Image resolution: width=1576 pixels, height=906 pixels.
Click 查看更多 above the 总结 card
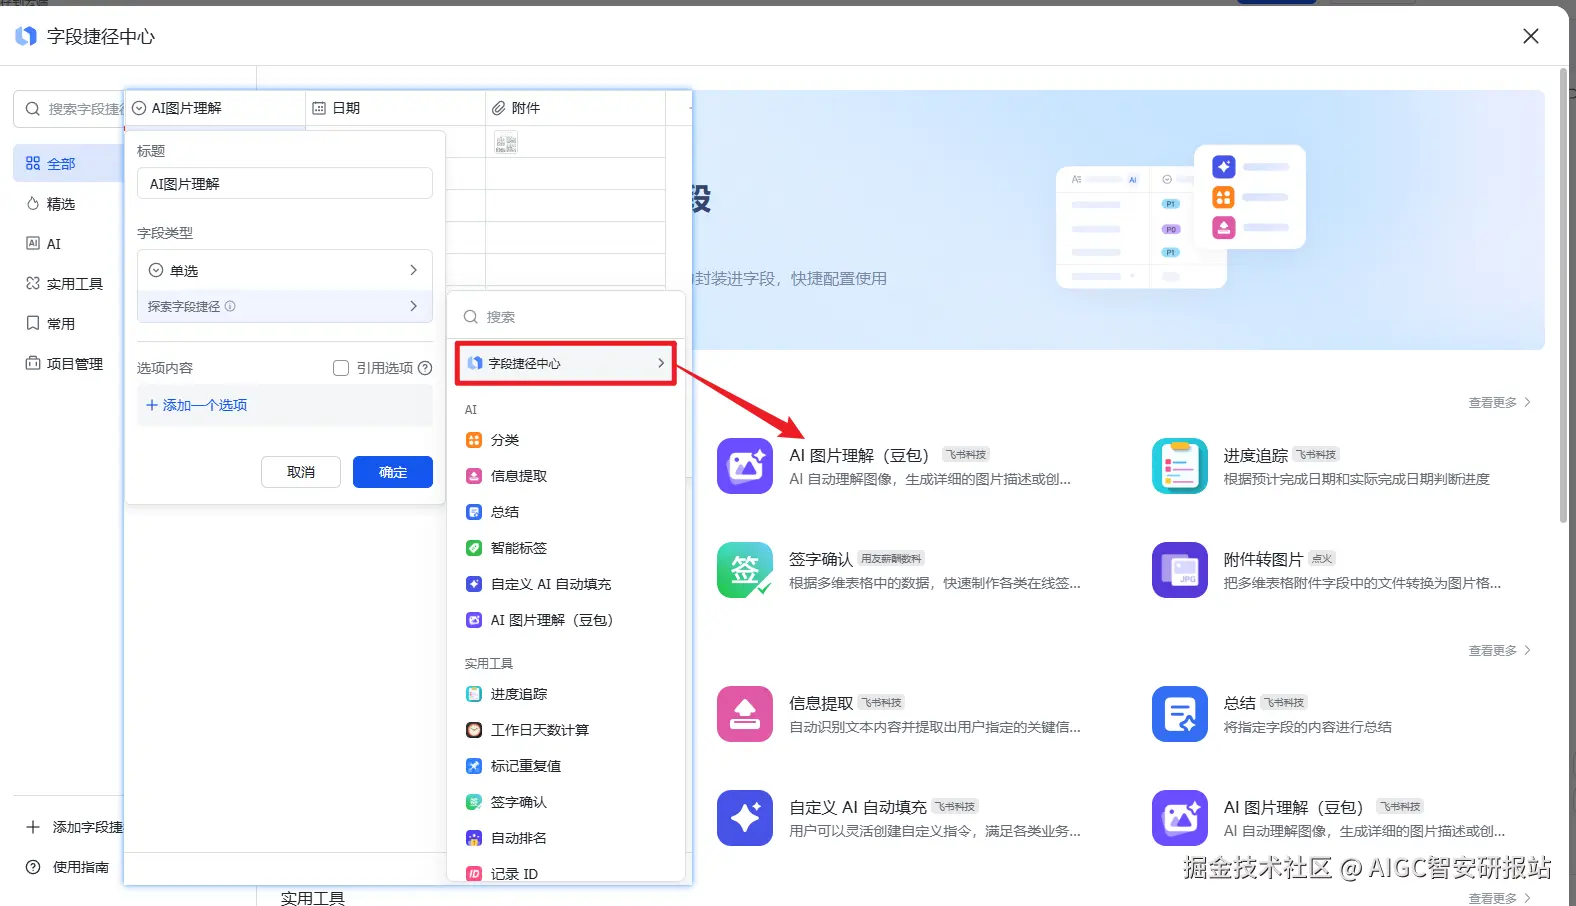pos(1500,650)
